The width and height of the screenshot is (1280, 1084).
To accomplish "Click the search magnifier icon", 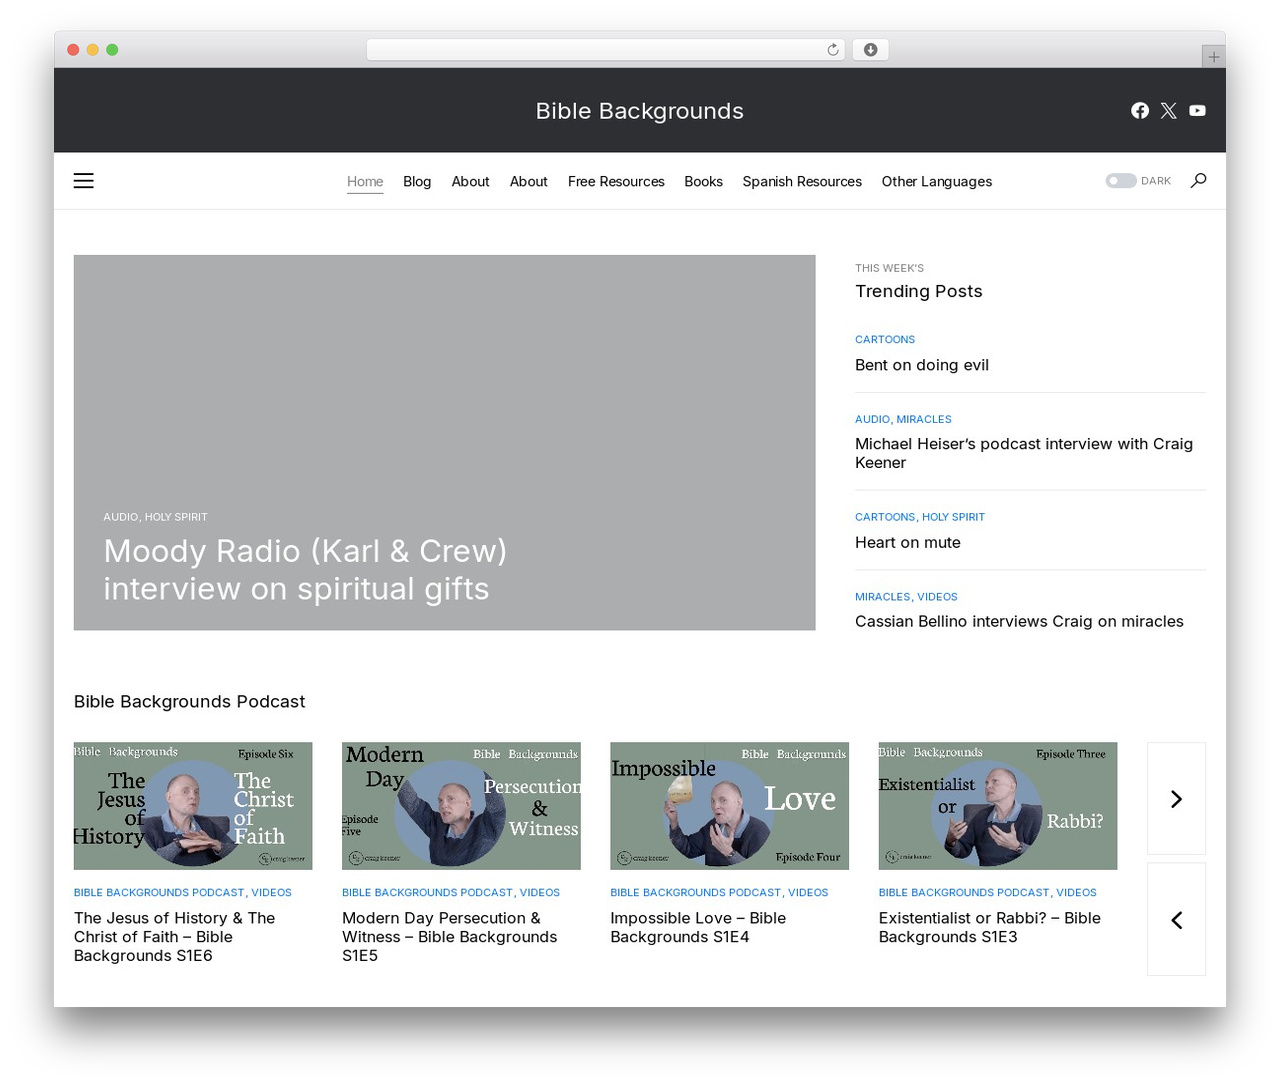I will [1198, 181].
